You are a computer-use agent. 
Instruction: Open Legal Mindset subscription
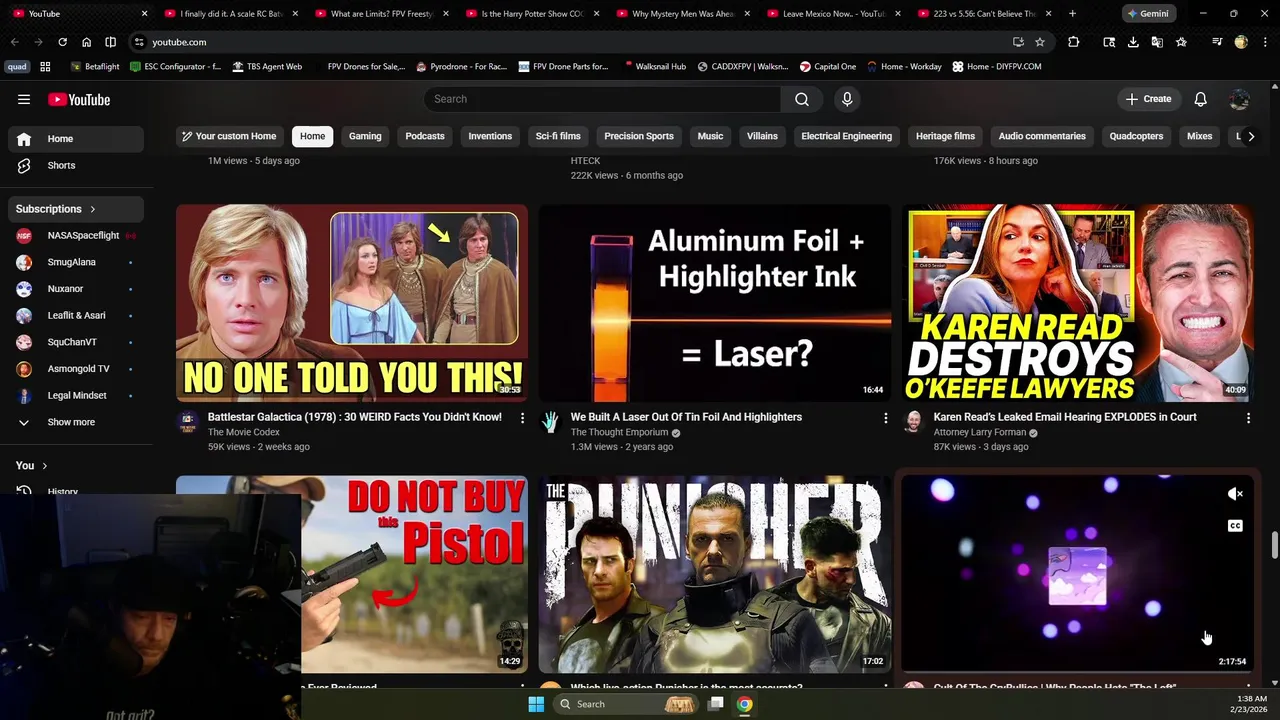76,395
